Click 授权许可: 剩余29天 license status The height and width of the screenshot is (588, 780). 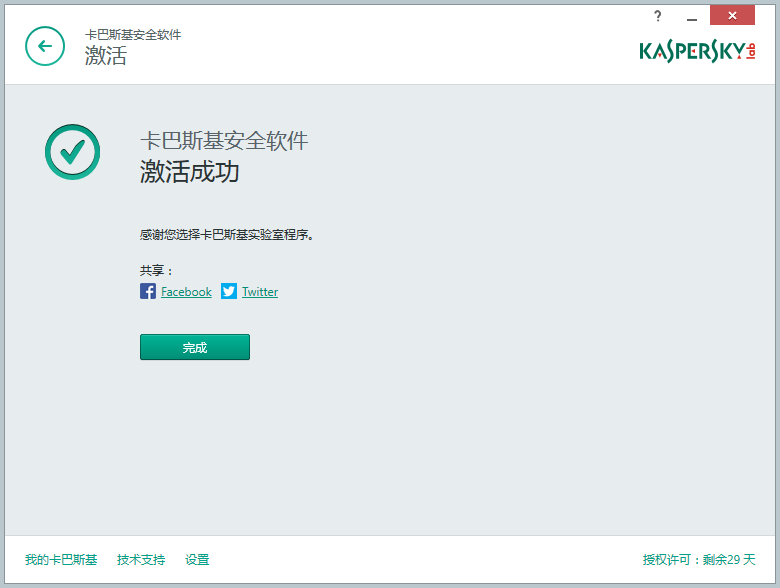pos(698,560)
